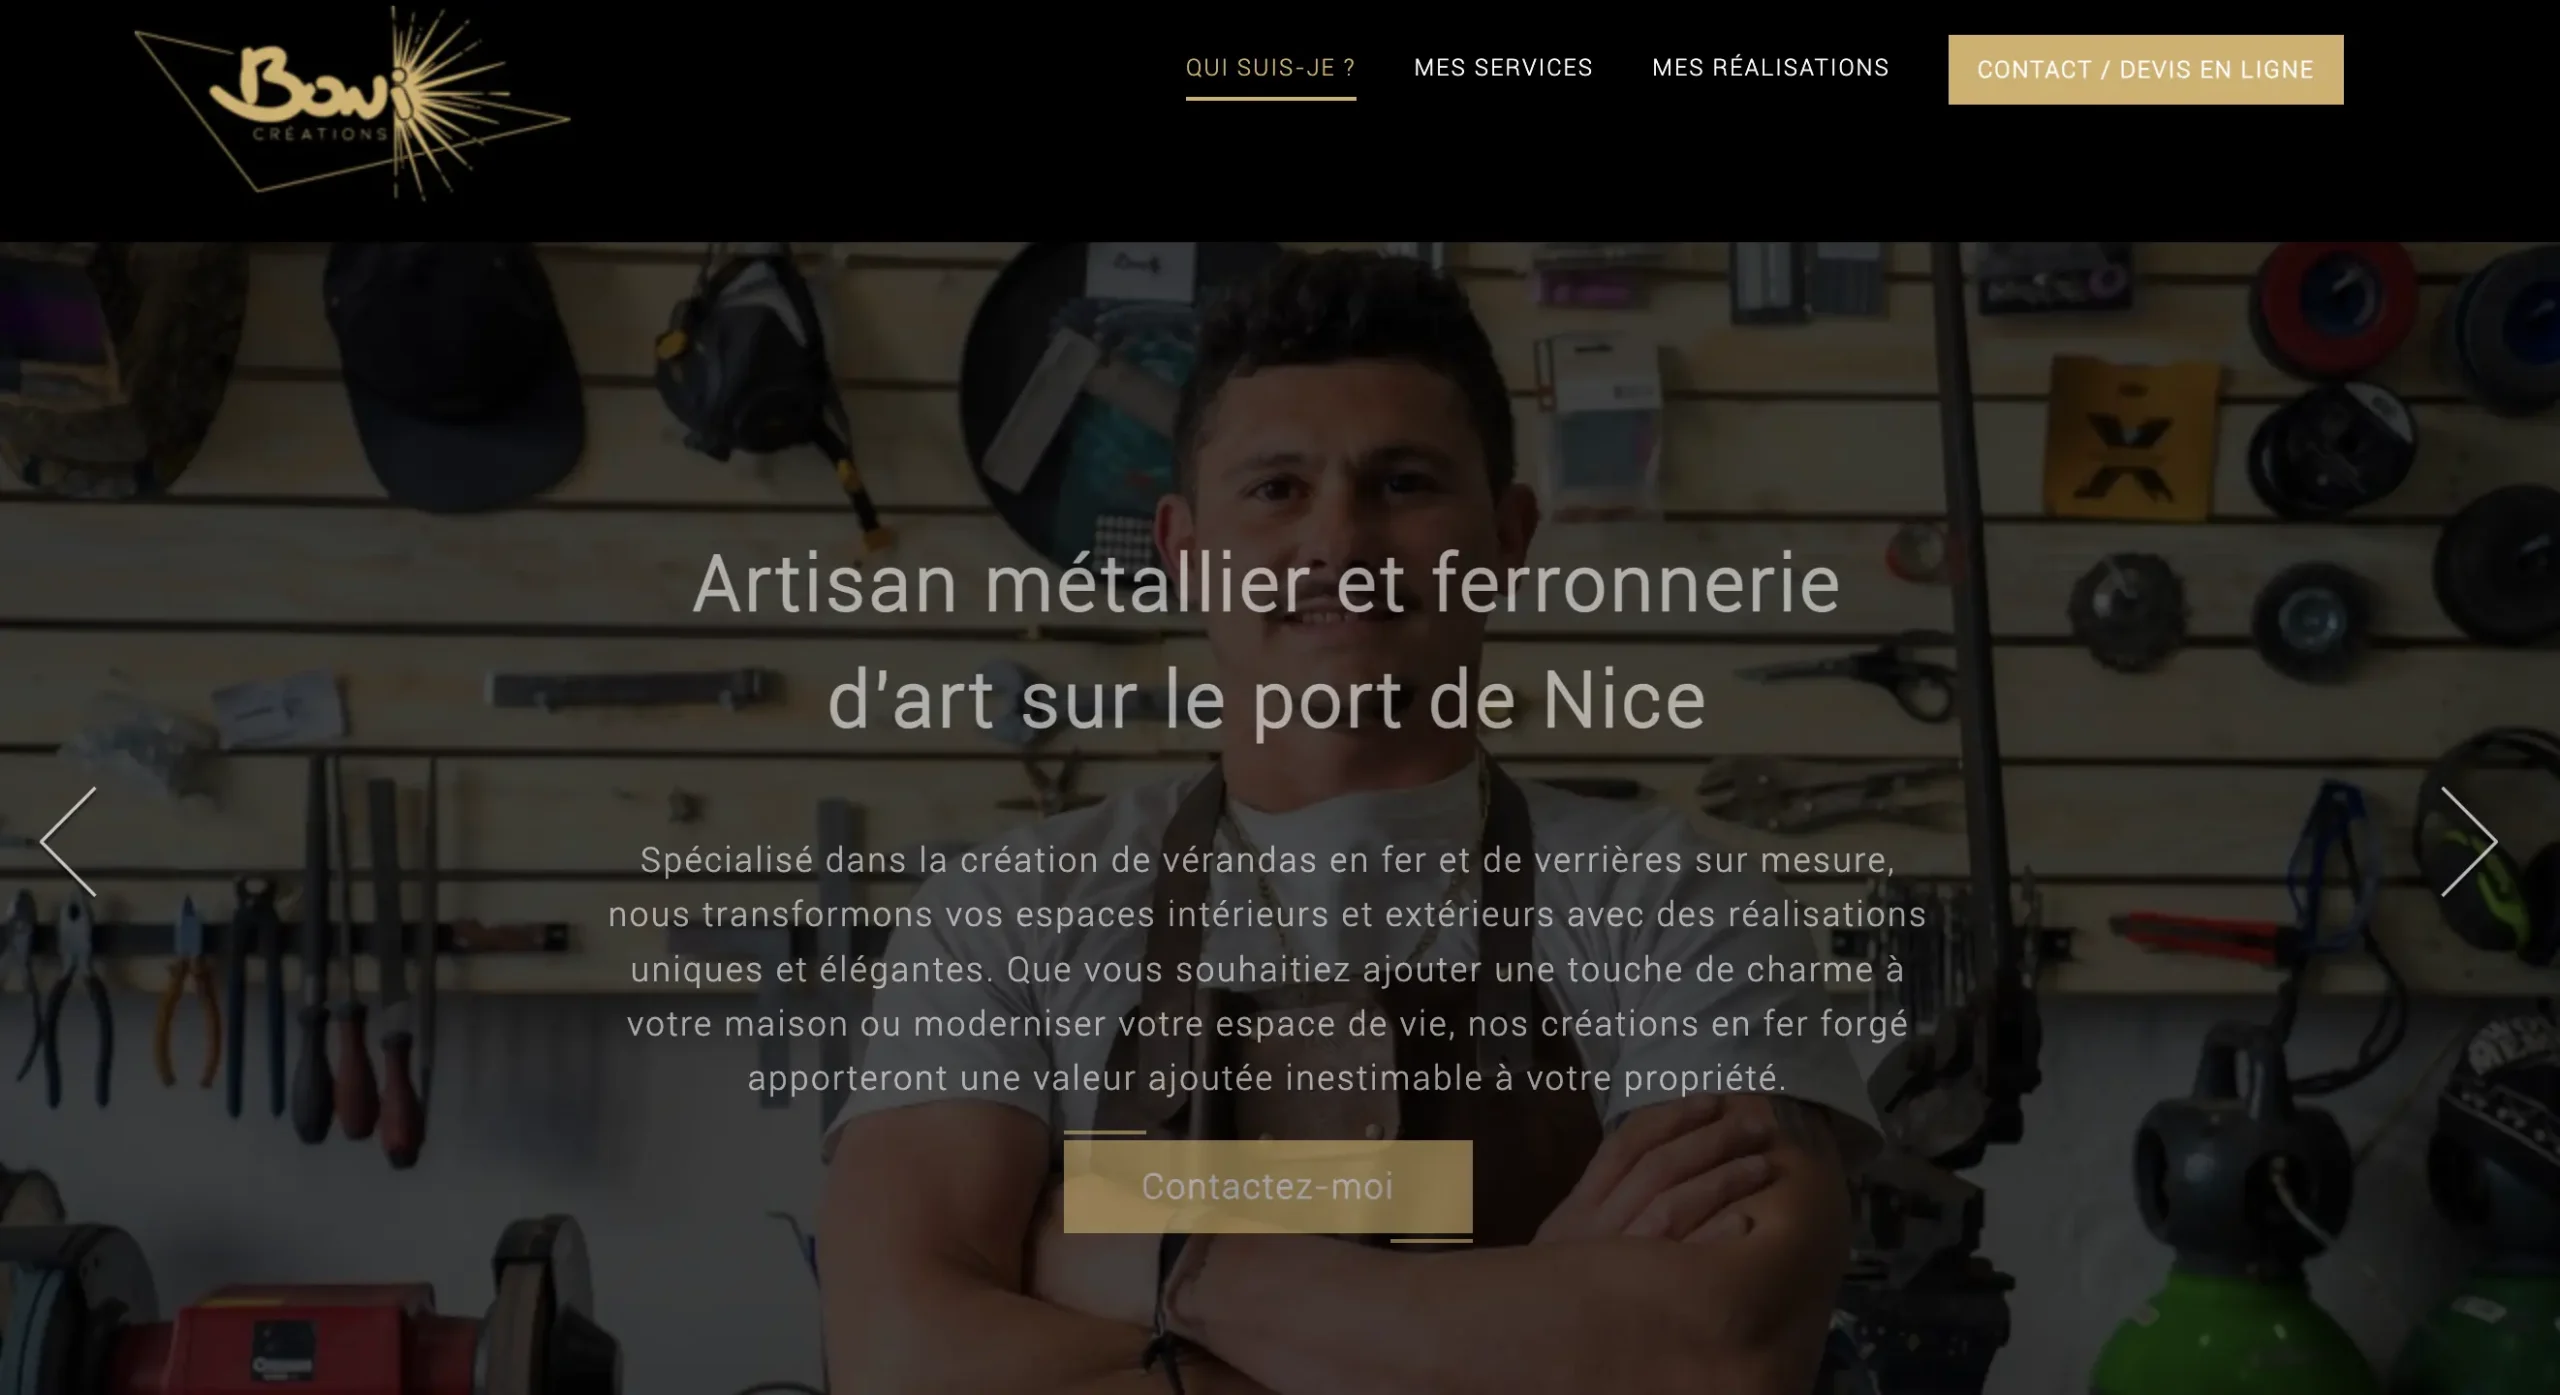
Task: Click the Spécialisé dans la création paragraph
Action: point(1267,969)
